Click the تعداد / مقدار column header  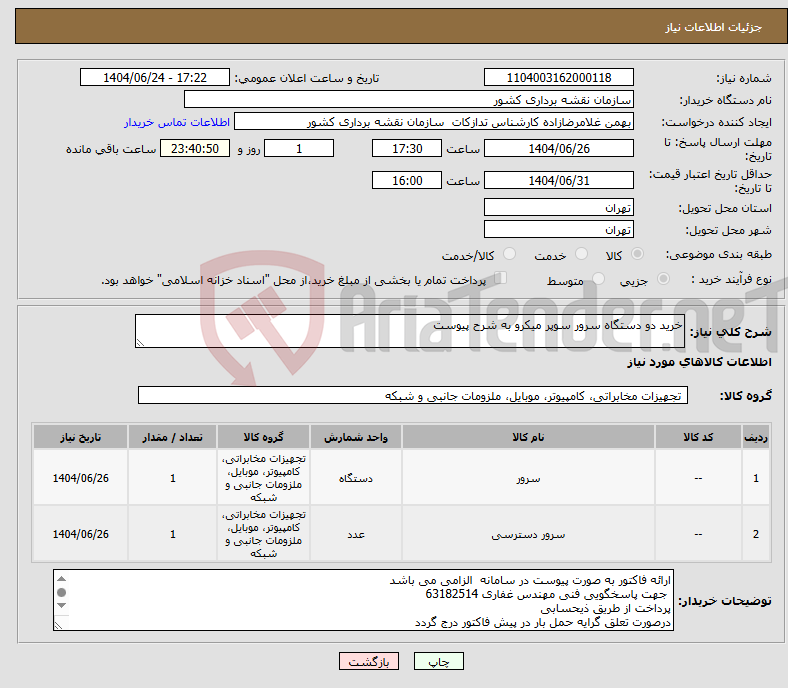point(172,437)
